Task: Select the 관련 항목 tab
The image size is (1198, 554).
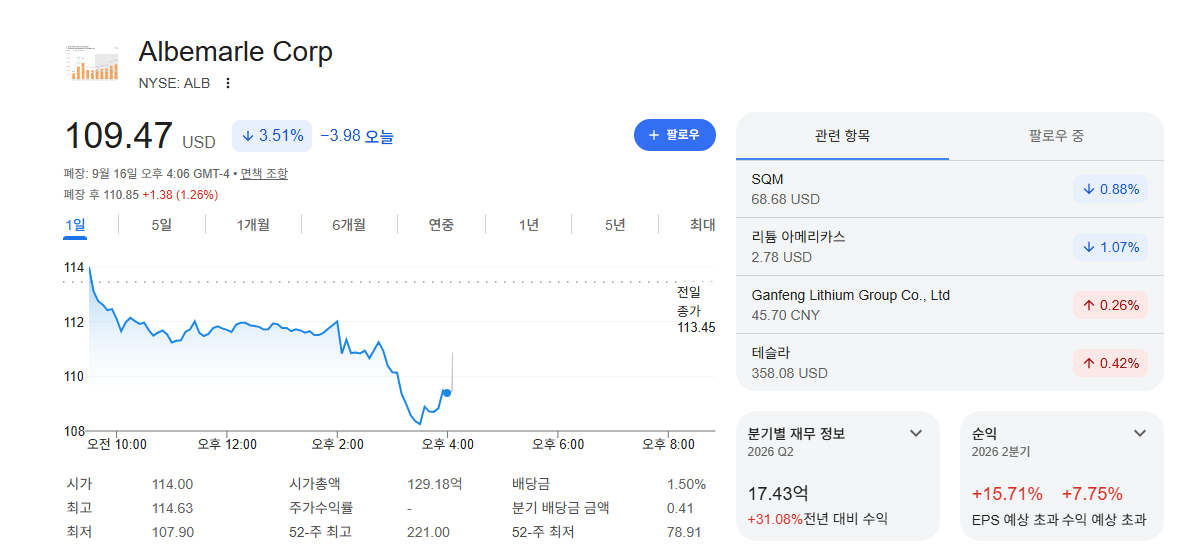Action: click(x=842, y=136)
